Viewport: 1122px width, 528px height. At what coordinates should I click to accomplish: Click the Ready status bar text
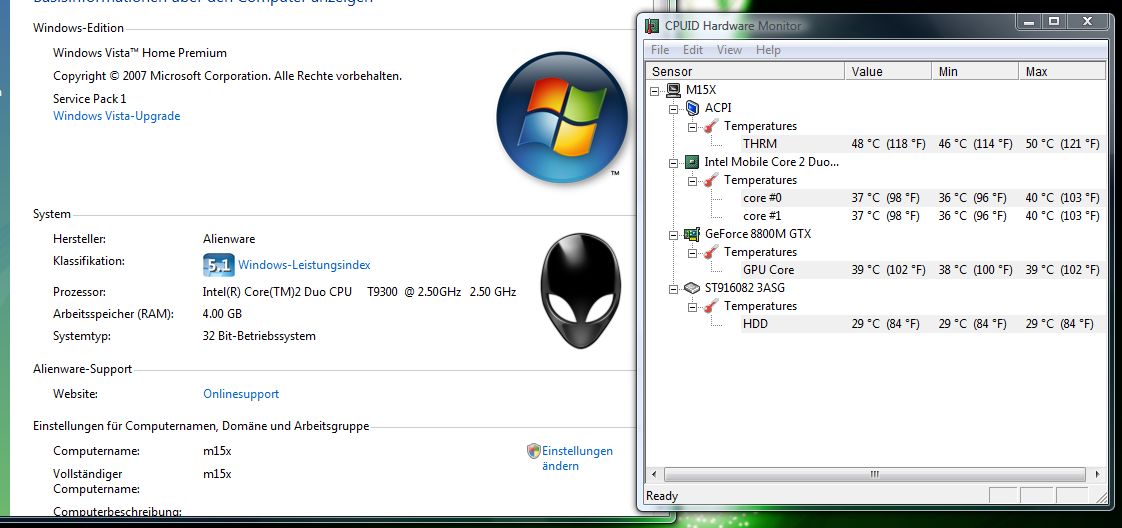(x=662, y=496)
